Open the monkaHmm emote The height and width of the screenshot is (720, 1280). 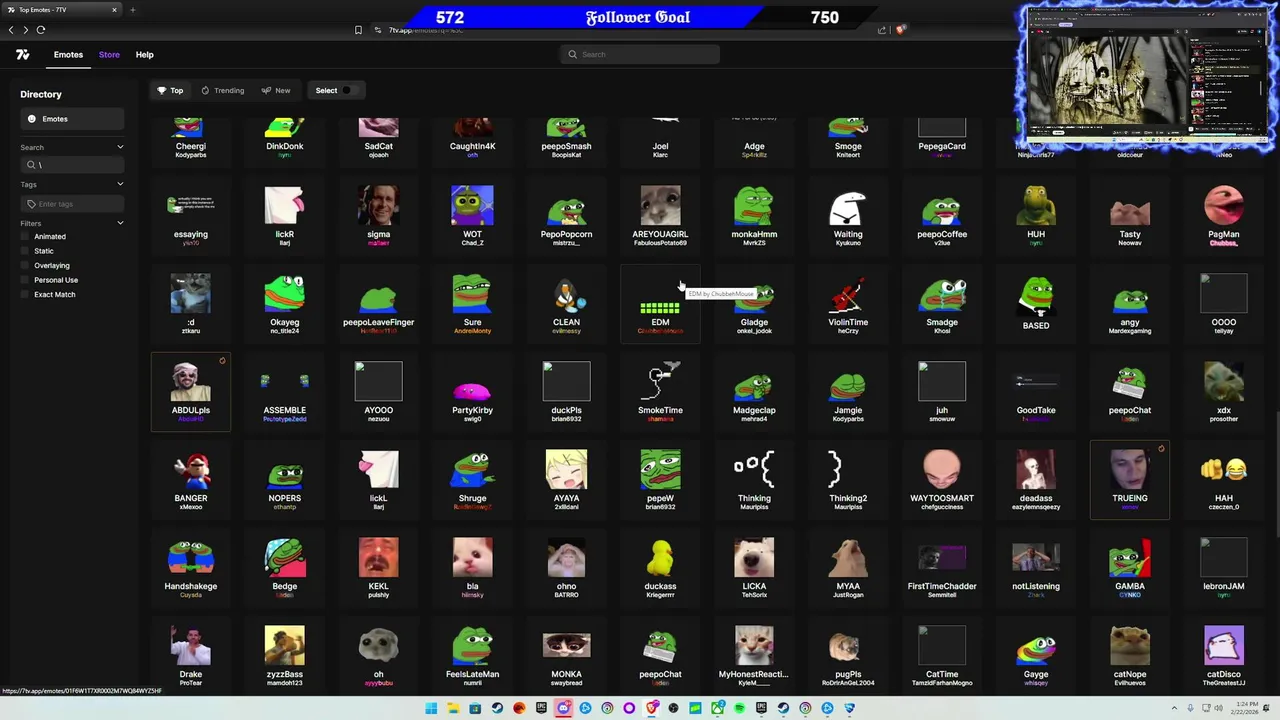coord(754,216)
